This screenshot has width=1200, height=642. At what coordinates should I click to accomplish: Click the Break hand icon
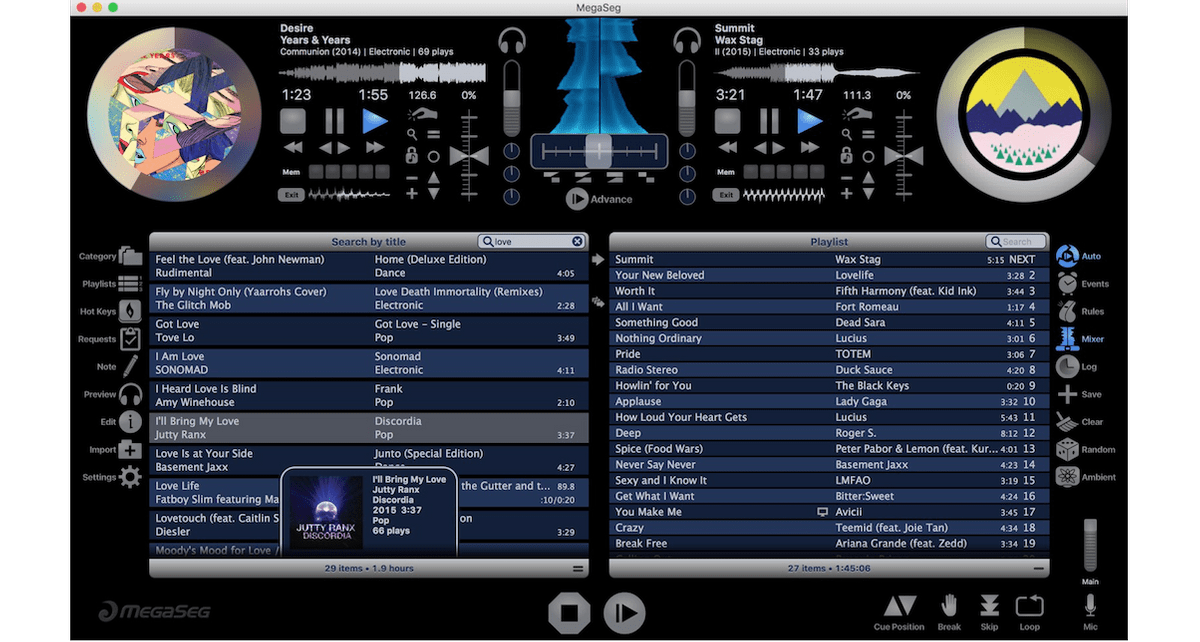(x=949, y=605)
